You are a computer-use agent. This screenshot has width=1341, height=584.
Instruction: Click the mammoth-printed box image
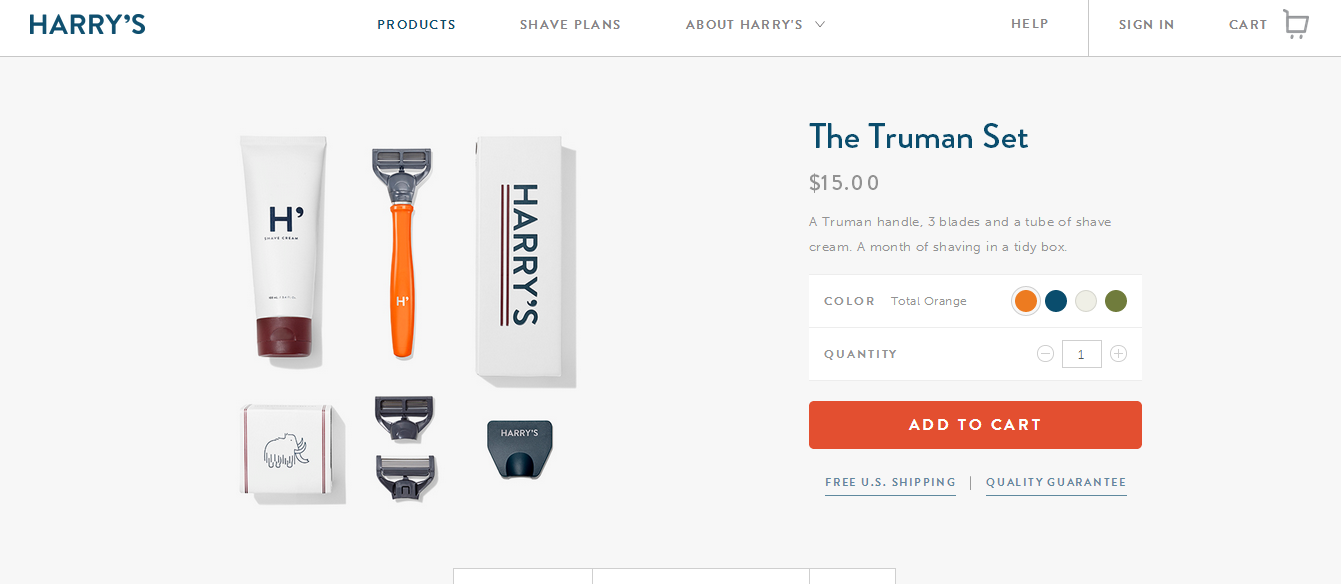[x=288, y=450]
